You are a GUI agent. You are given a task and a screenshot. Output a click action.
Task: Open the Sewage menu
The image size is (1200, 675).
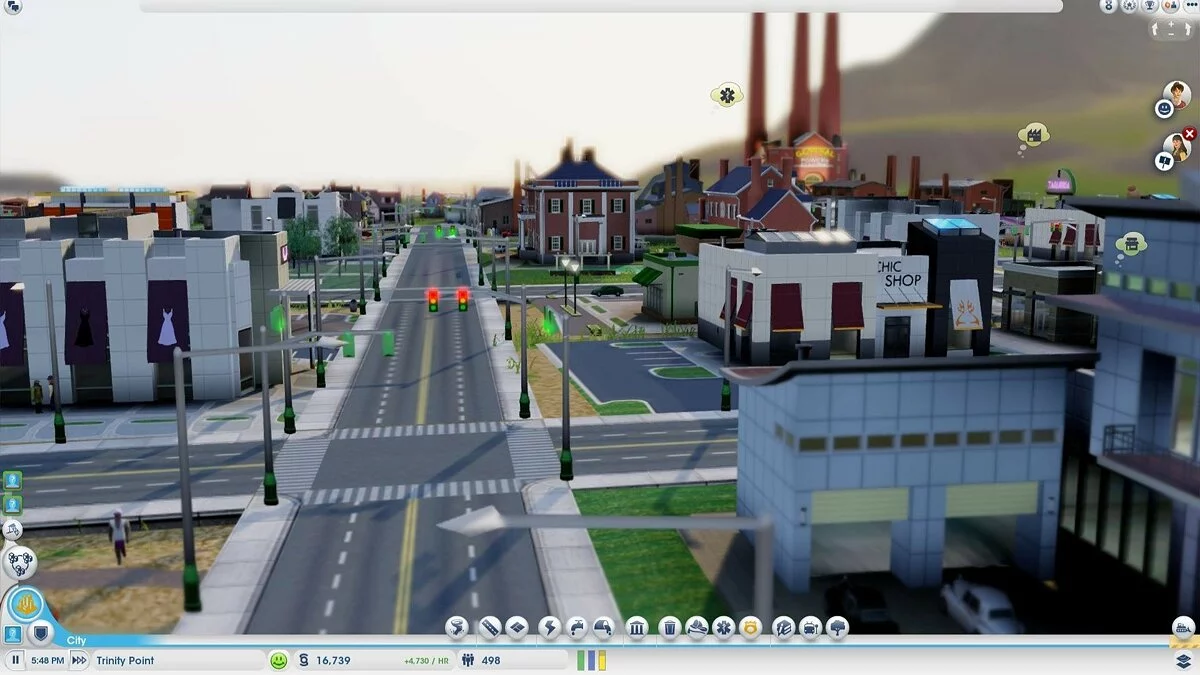603,627
